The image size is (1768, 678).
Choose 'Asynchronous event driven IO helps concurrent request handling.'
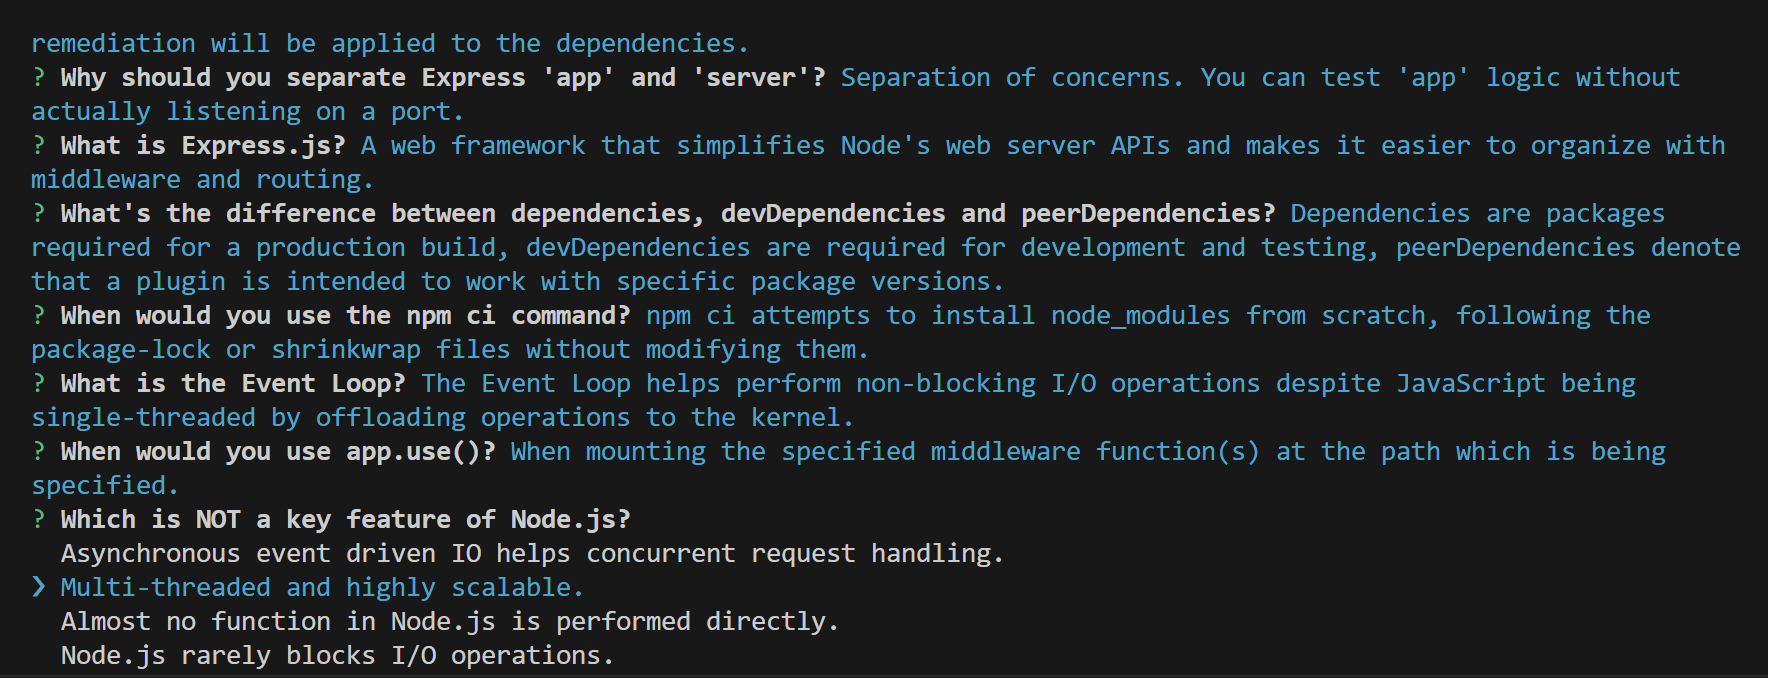click(x=532, y=554)
